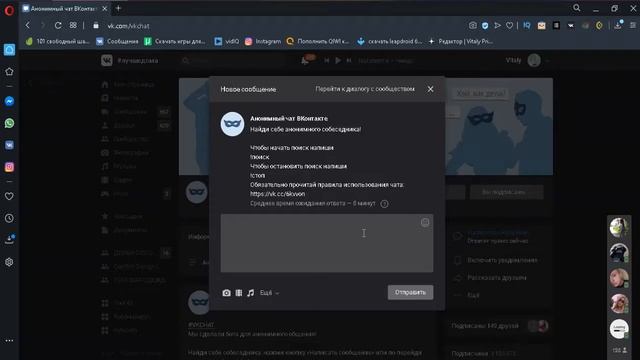Open Opera main menu logo
Viewport: 640px width, 360px height.
pos(9,10)
